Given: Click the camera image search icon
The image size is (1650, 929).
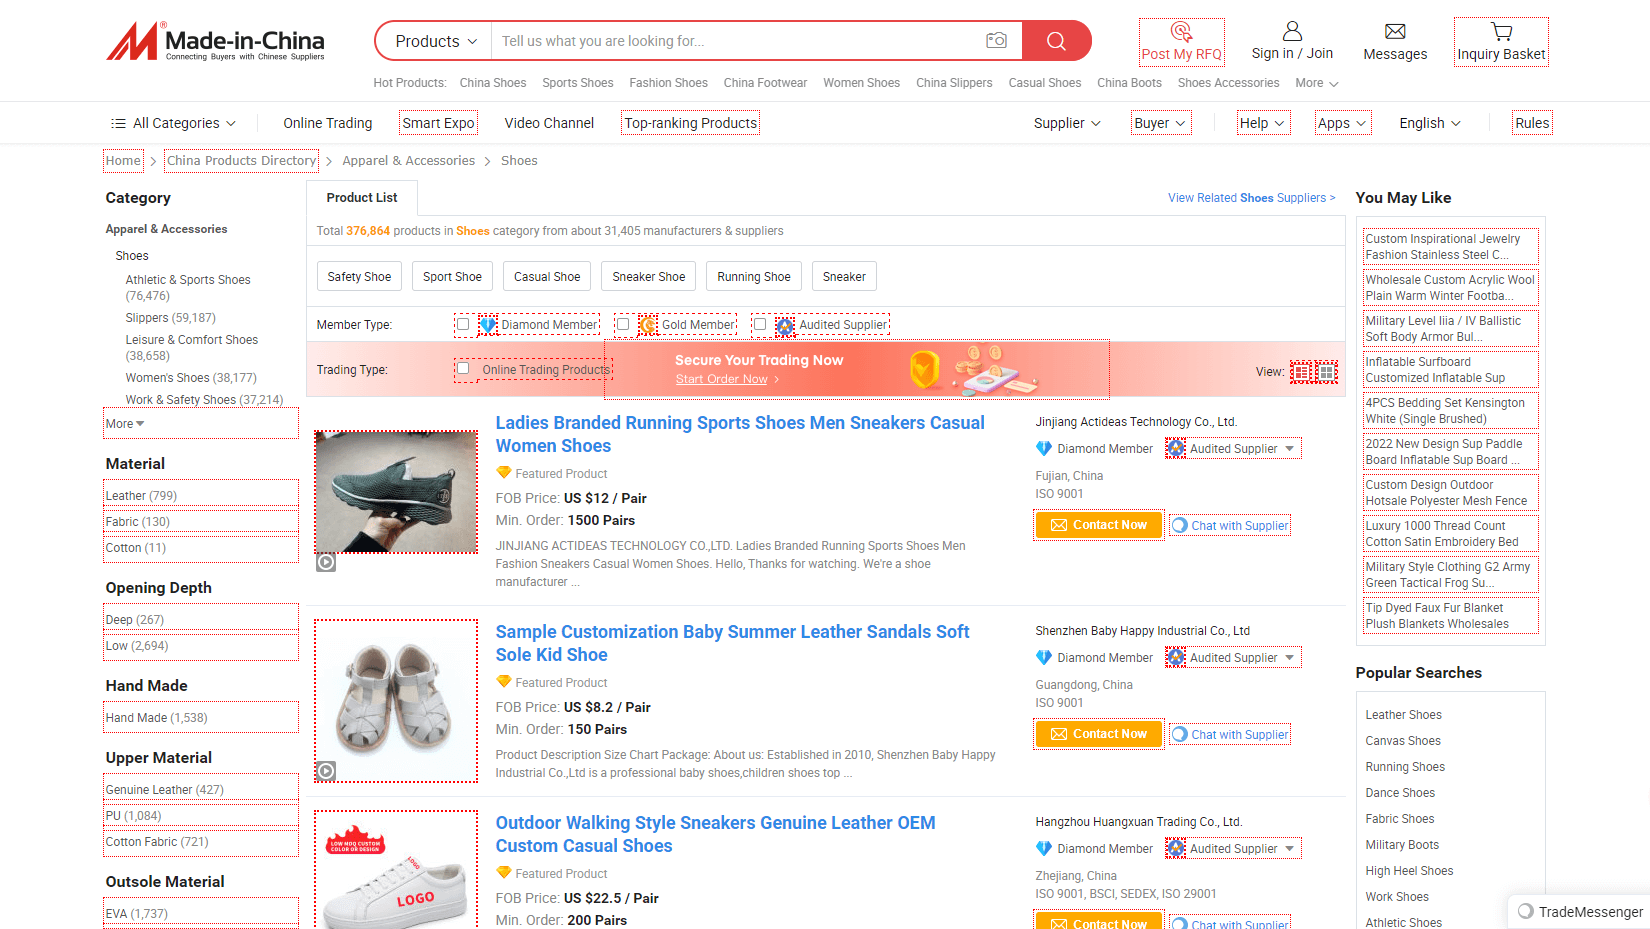Looking at the screenshot, I should pyautogui.click(x=996, y=41).
